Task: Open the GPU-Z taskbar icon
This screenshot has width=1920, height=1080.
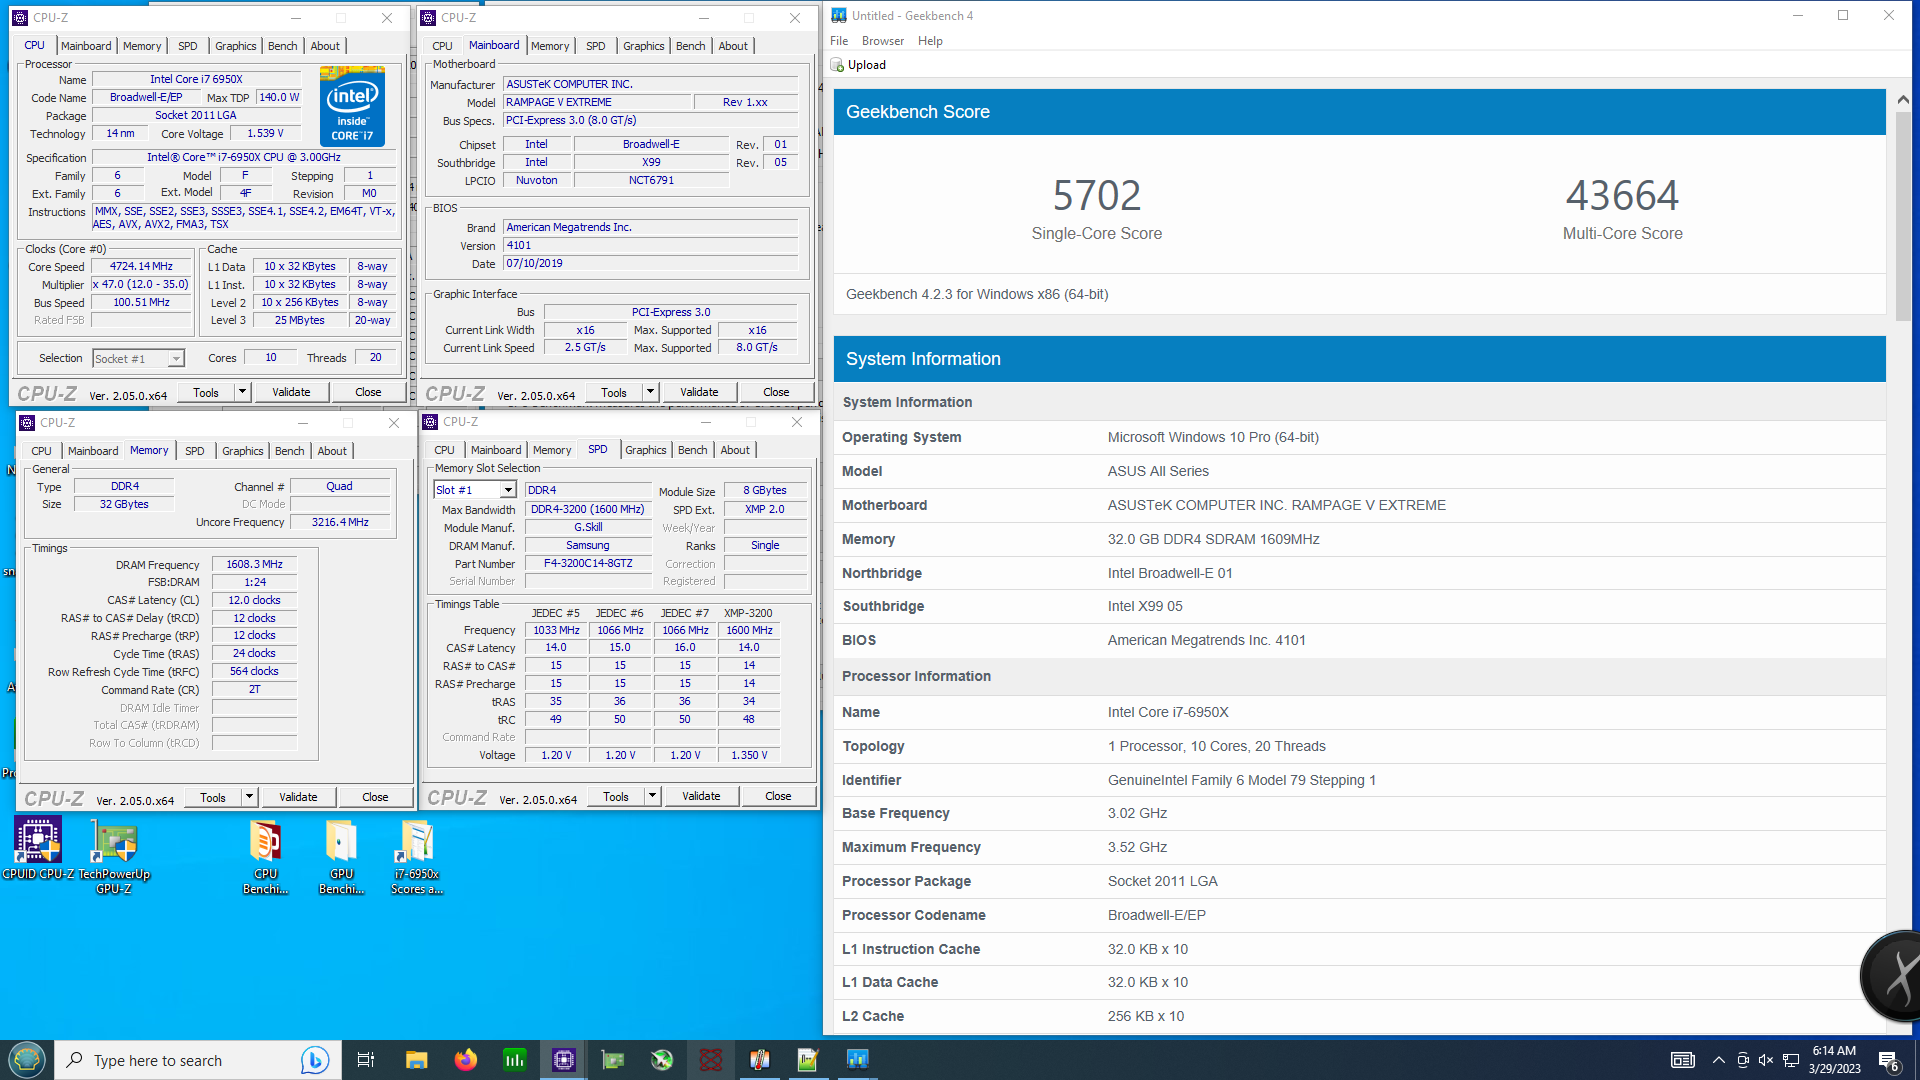Action: click(x=613, y=1060)
